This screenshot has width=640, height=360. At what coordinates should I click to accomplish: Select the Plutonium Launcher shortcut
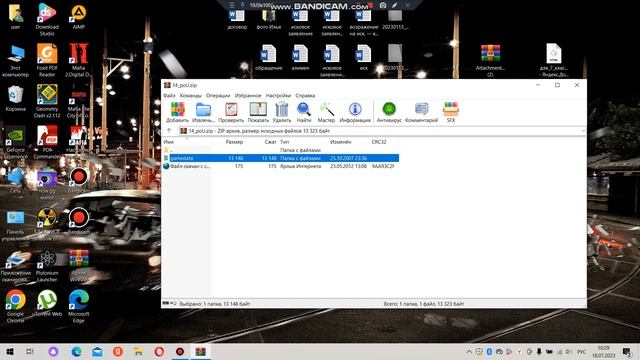coord(47,265)
